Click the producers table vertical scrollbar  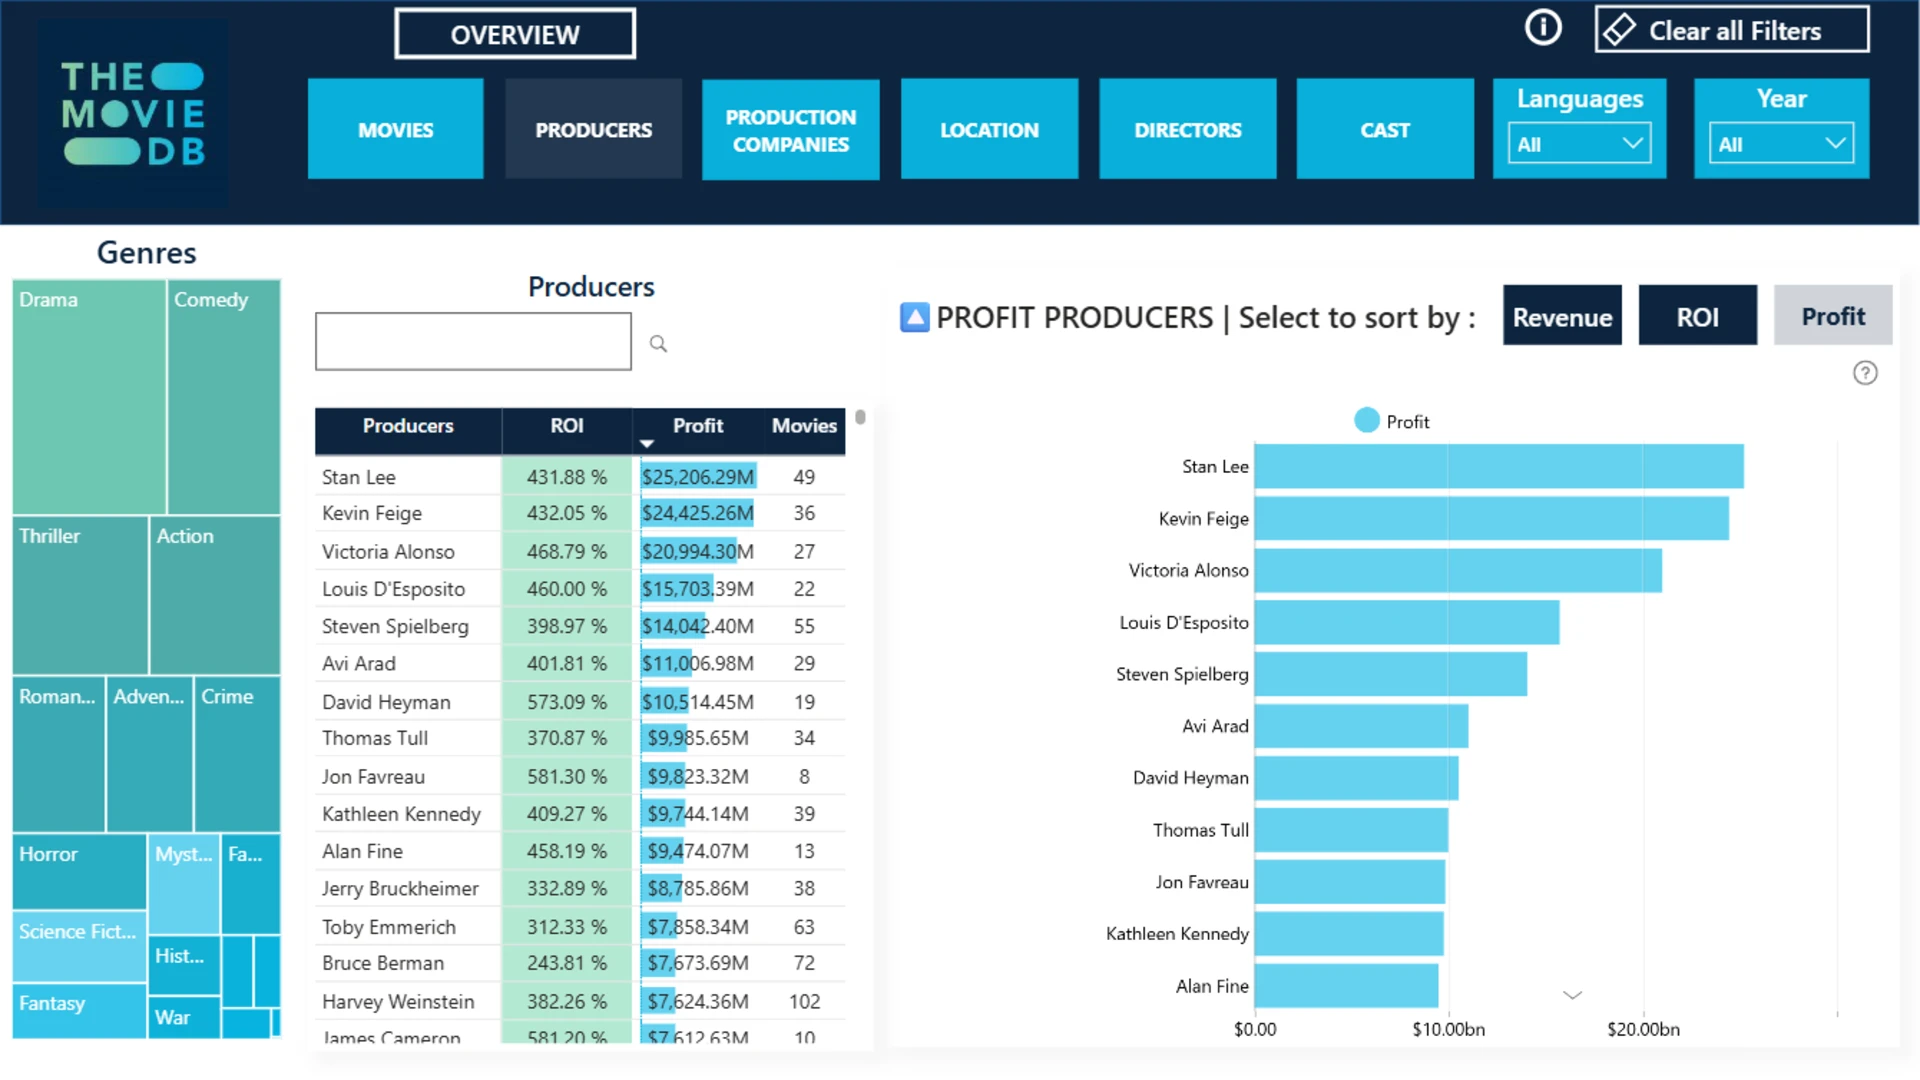(860, 417)
